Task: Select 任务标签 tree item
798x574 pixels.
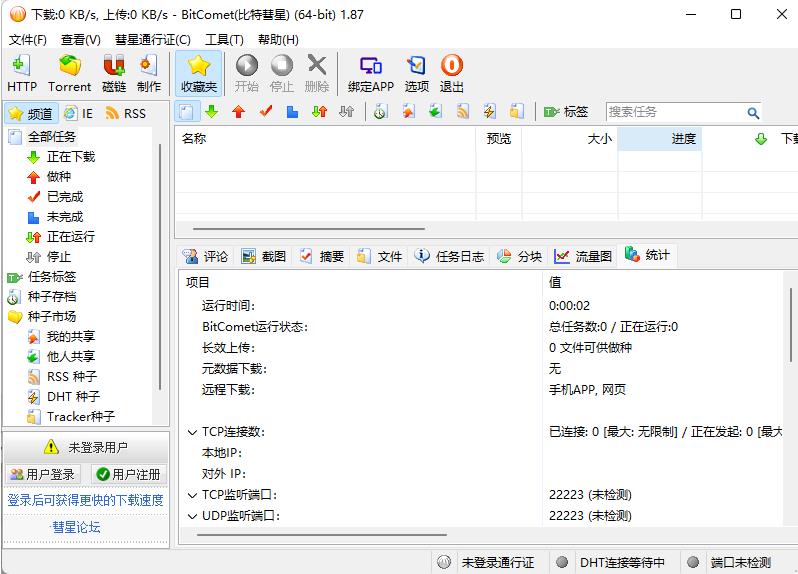Action: click(x=51, y=276)
